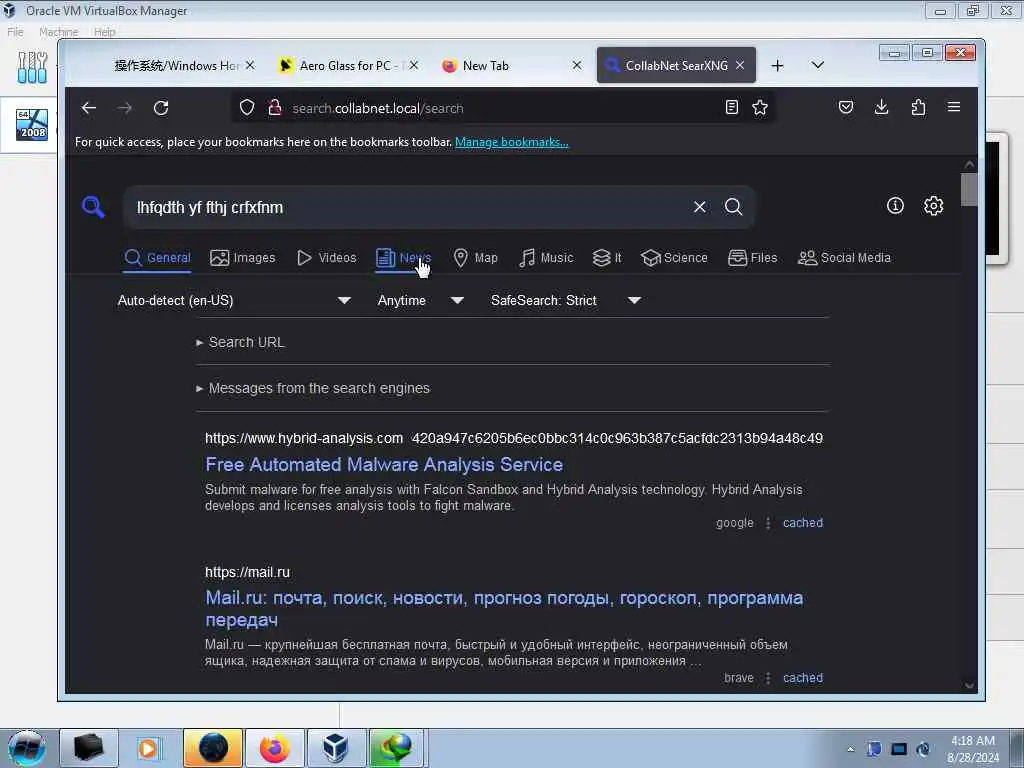Screen dimensions: 1024x768
Task: Open the tracking protection shield icon
Action: (246, 108)
